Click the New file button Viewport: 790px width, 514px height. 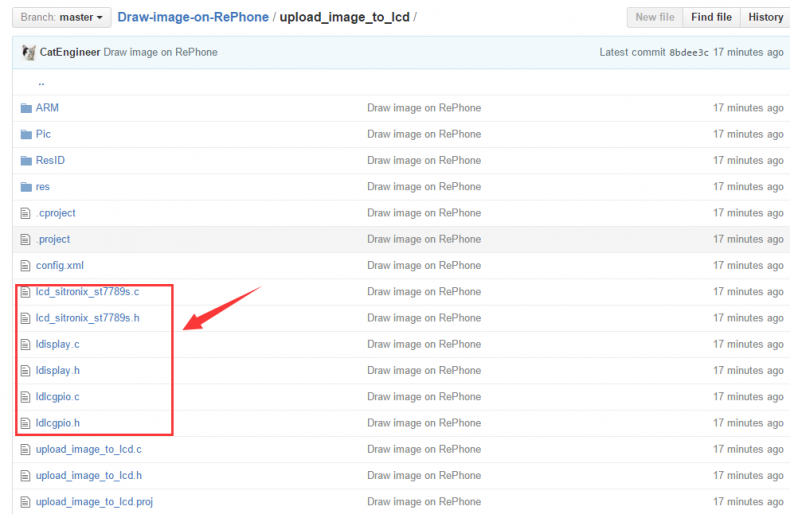point(654,18)
